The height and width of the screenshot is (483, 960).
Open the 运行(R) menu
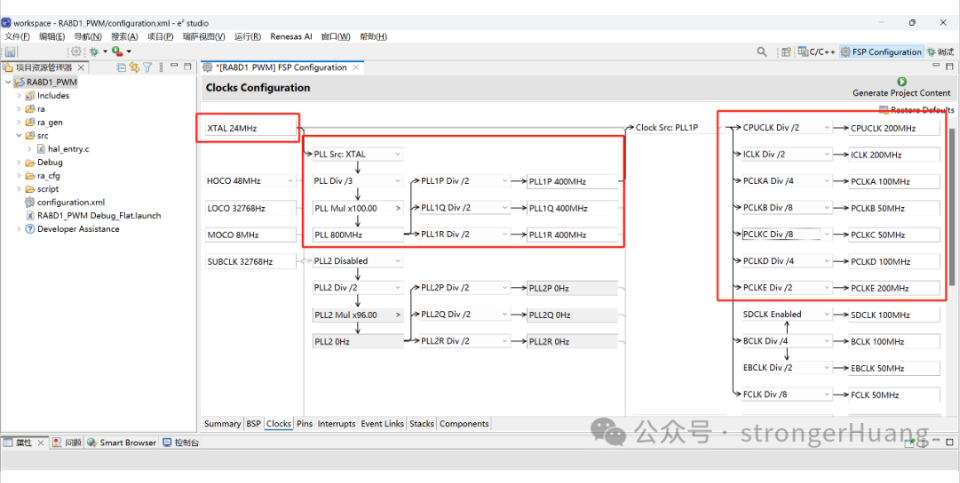click(247, 37)
